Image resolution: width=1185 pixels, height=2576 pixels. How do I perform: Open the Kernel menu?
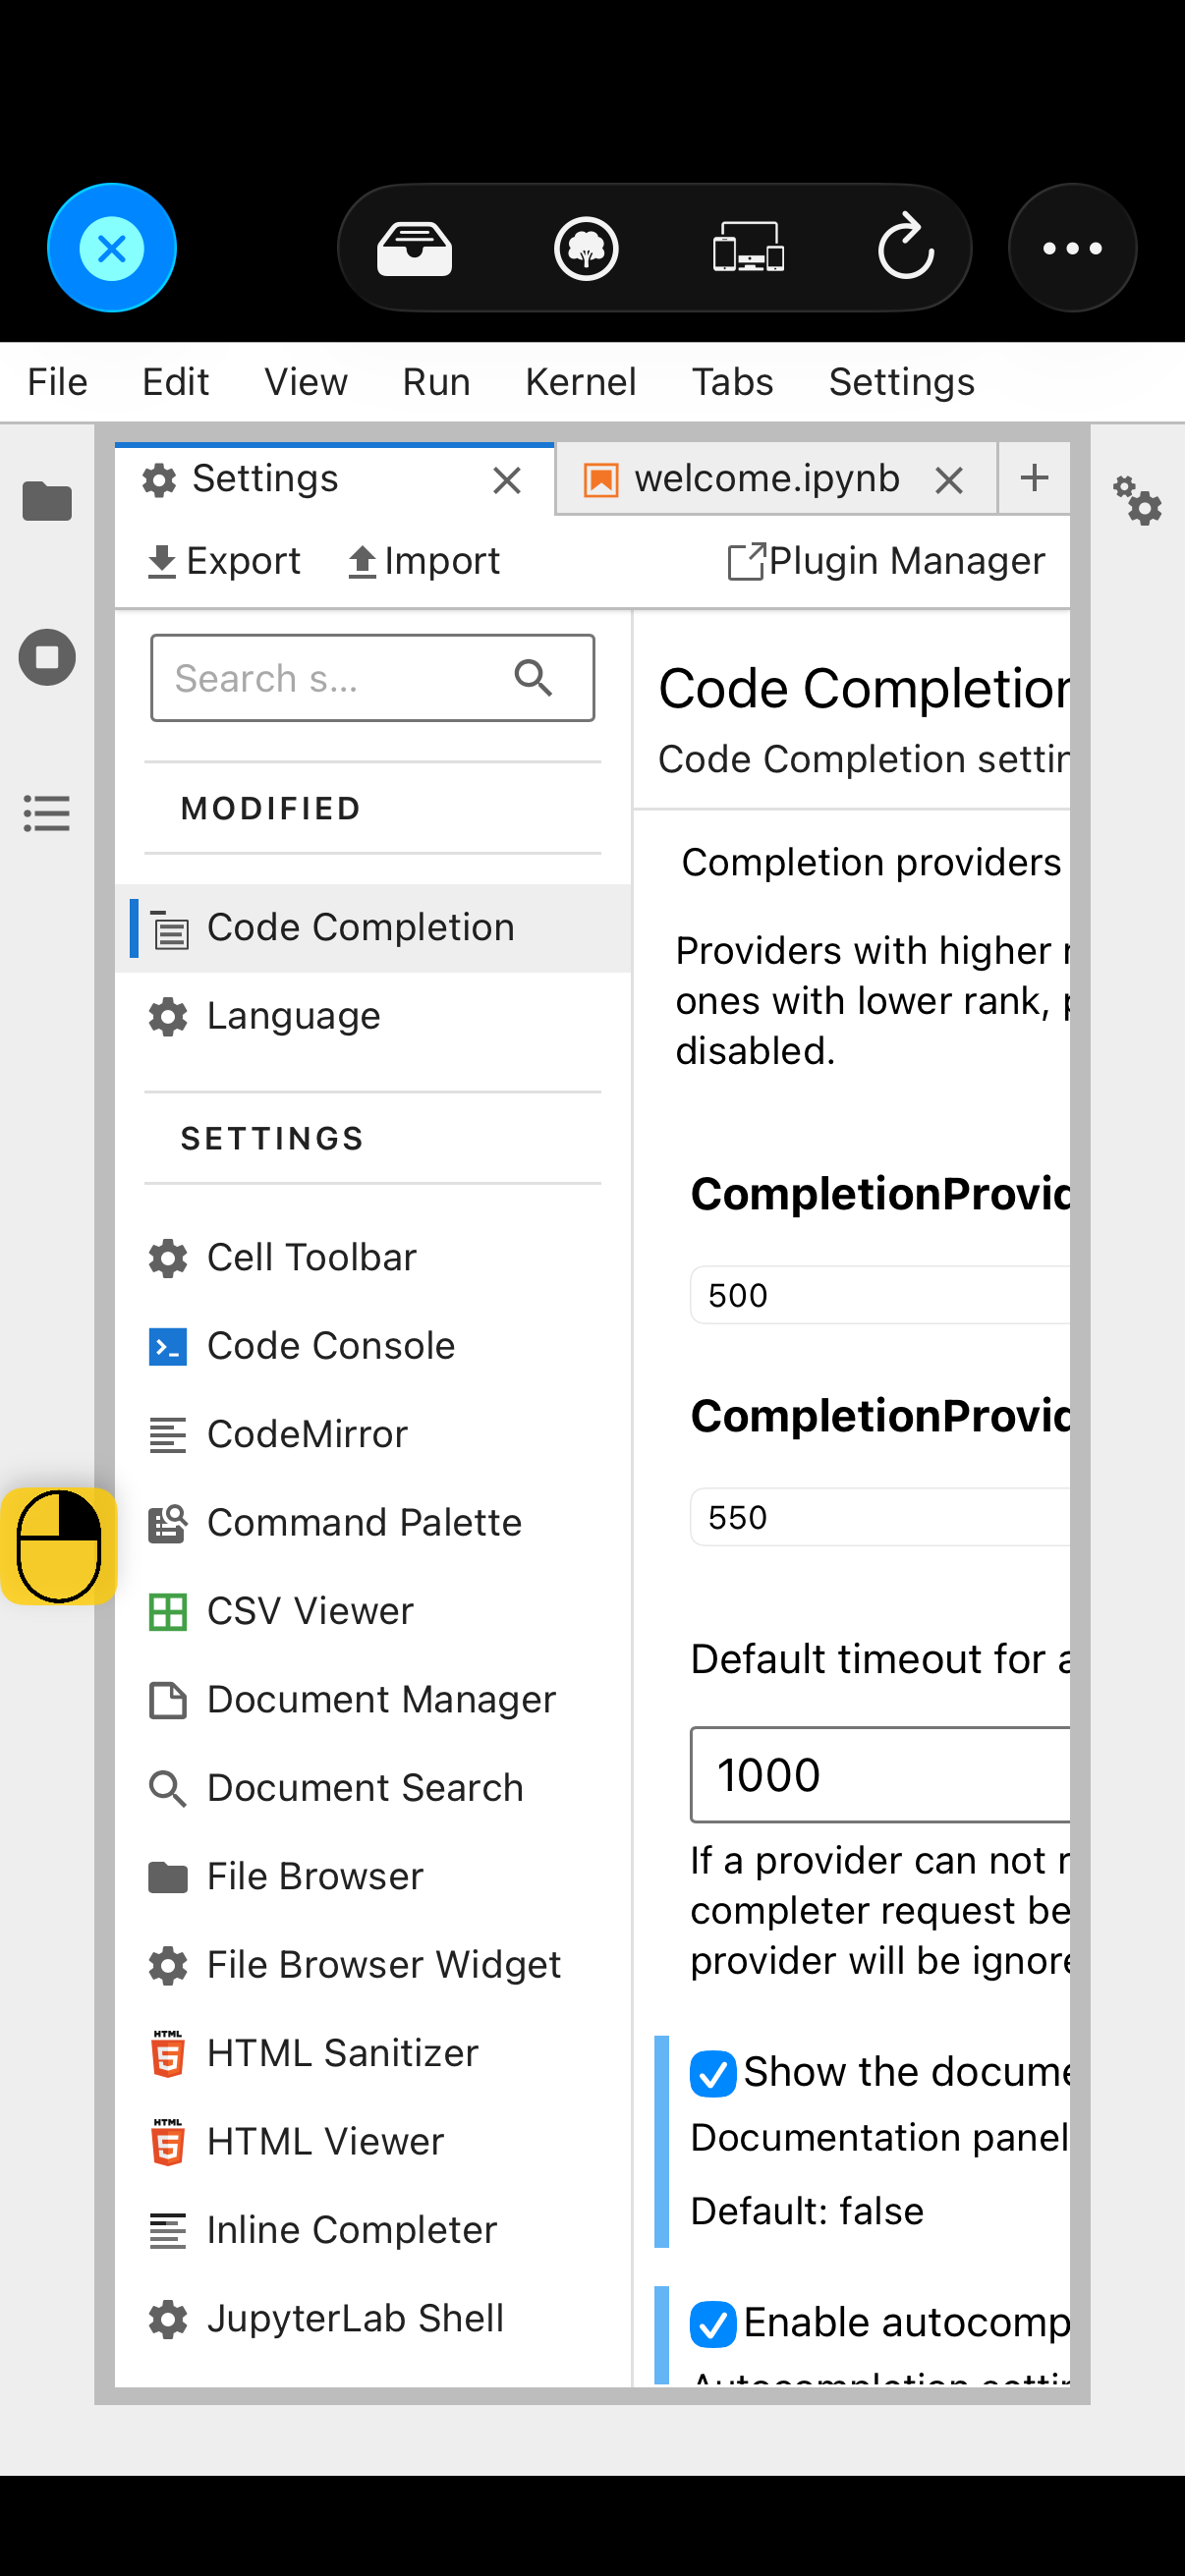click(581, 382)
